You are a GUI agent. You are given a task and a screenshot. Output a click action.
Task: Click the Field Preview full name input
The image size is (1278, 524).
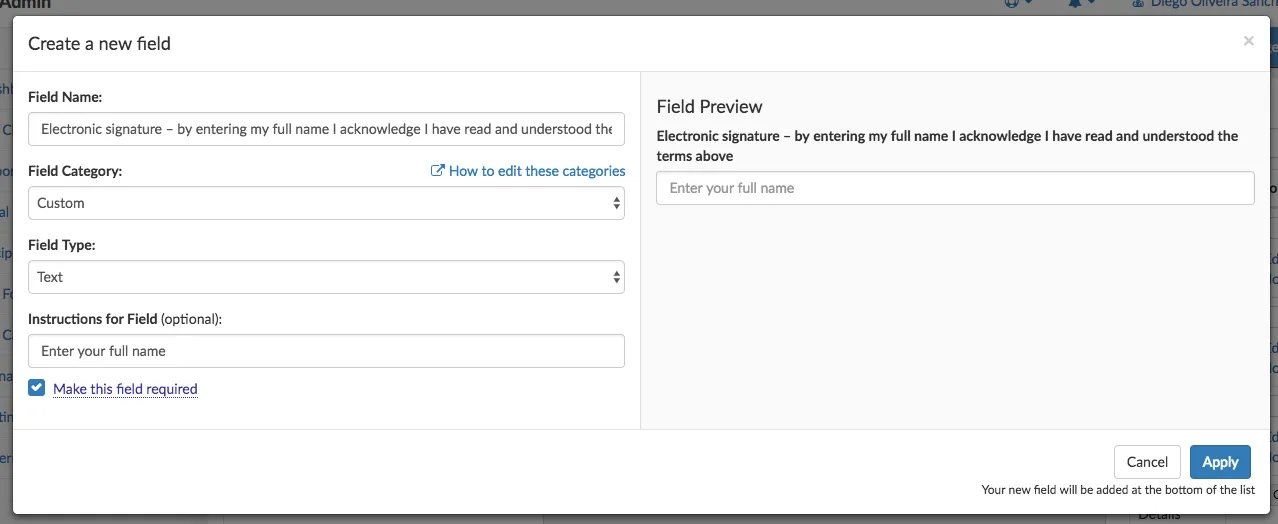pos(954,188)
